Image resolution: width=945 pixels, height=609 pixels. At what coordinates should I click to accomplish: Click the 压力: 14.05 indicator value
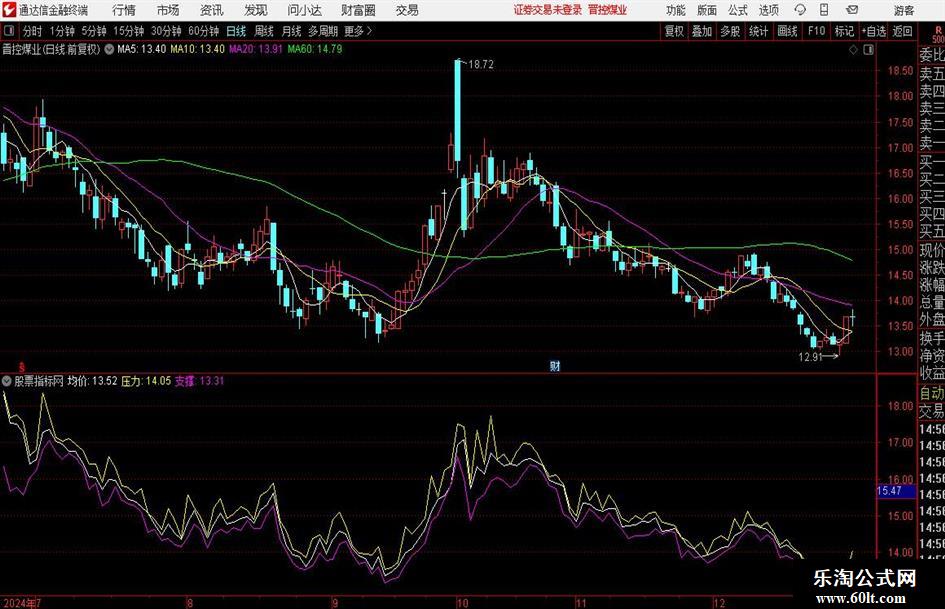[146, 381]
